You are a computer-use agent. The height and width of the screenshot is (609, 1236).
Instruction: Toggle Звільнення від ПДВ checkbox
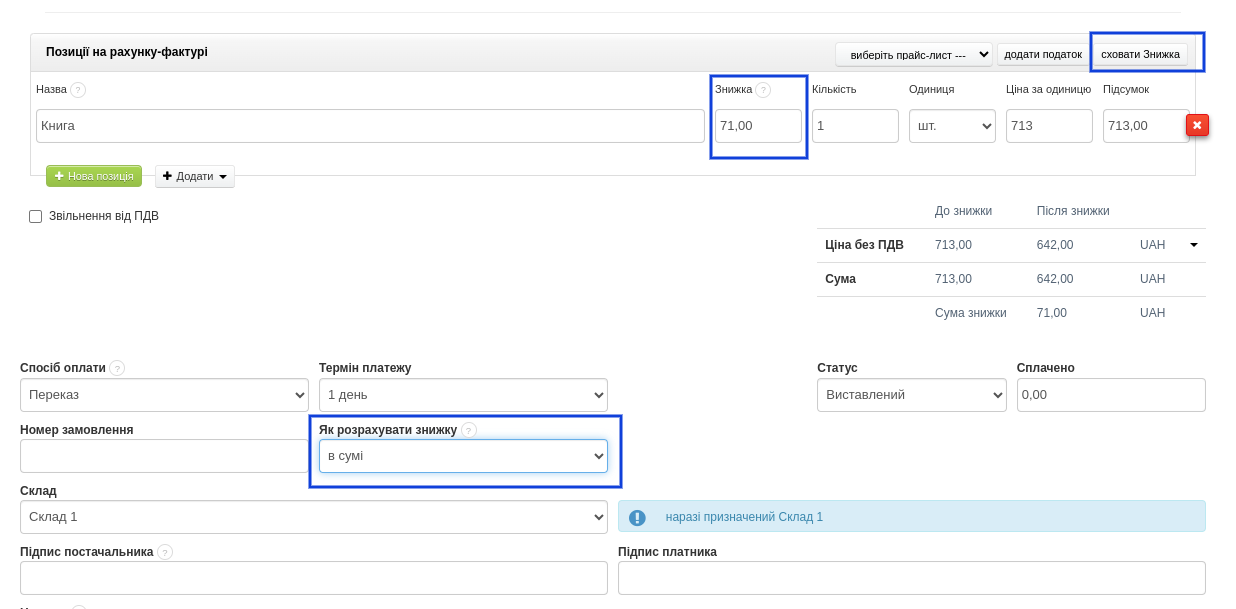click(36, 216)
